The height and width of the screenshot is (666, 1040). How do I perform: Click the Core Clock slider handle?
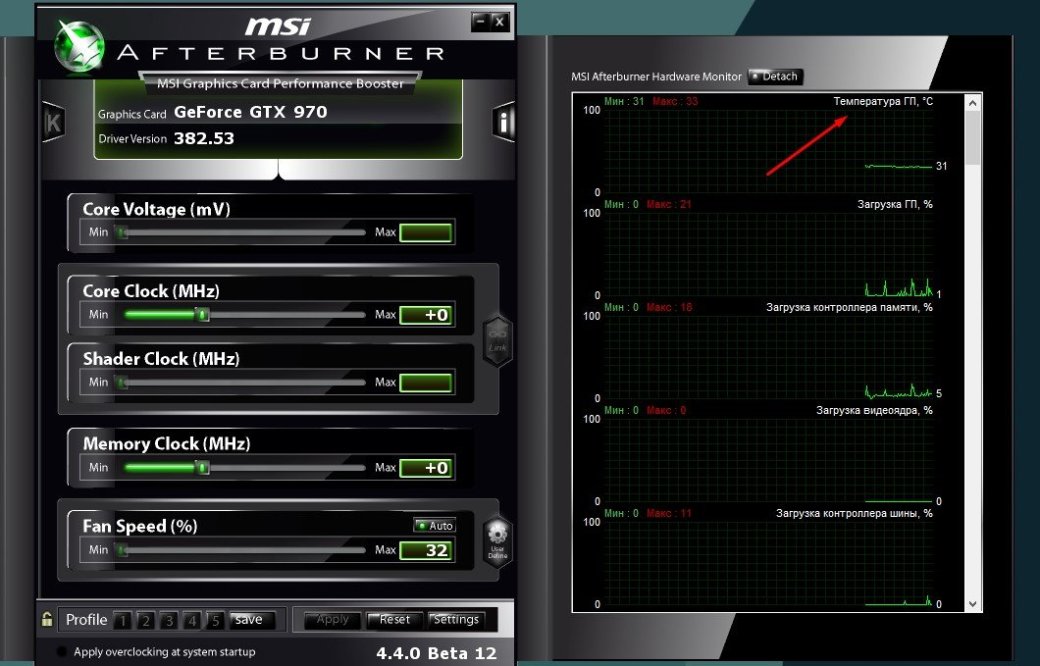tap(203, 314)
